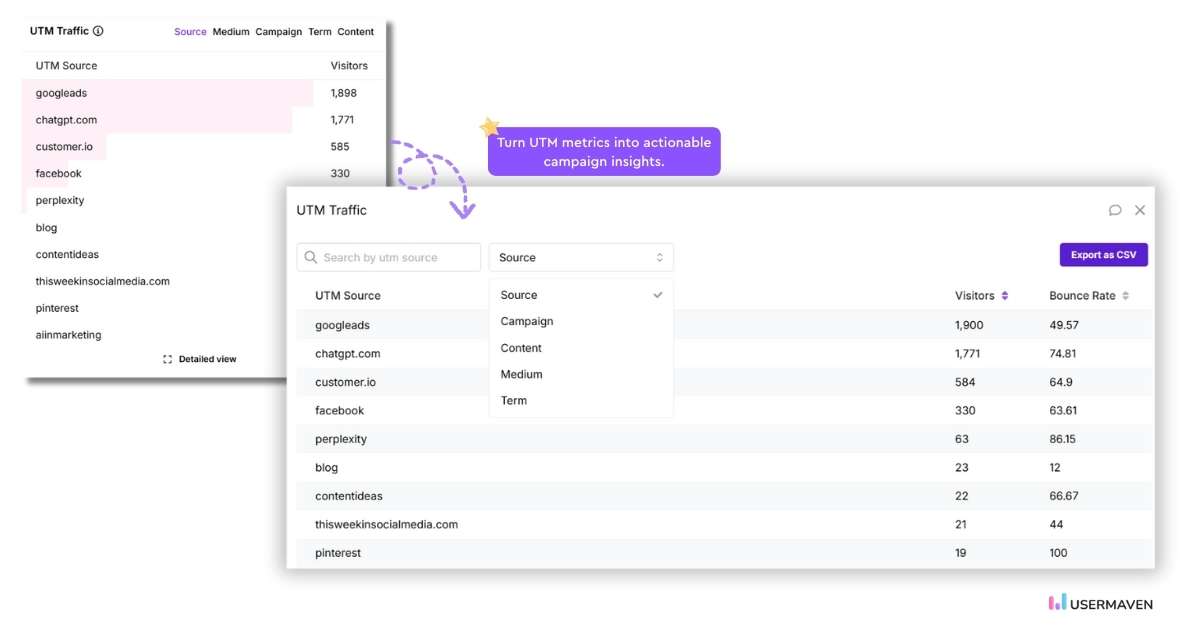Click customer.io in small widget list
The image size is (1200, 630).
coord(64,147)
